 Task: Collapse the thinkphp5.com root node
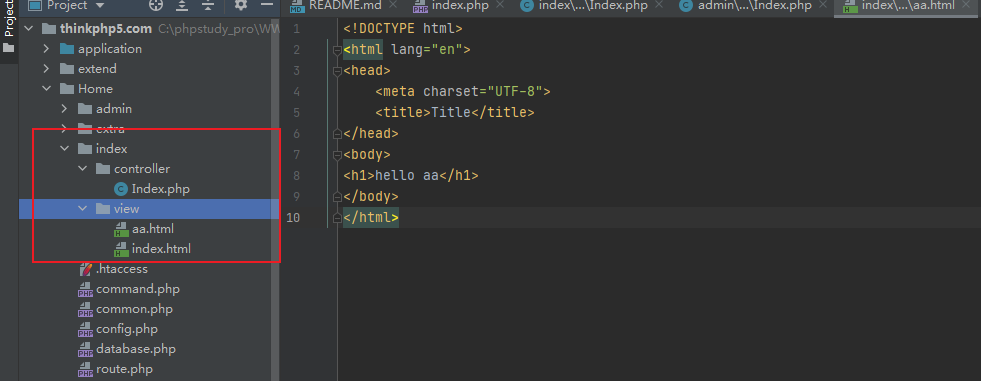[x=28, y=29]
